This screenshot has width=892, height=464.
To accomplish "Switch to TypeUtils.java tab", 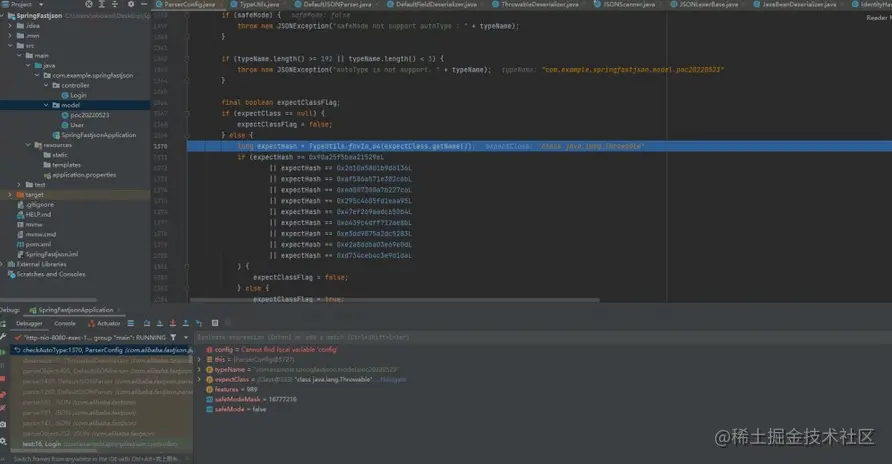I will pos(259,4).
